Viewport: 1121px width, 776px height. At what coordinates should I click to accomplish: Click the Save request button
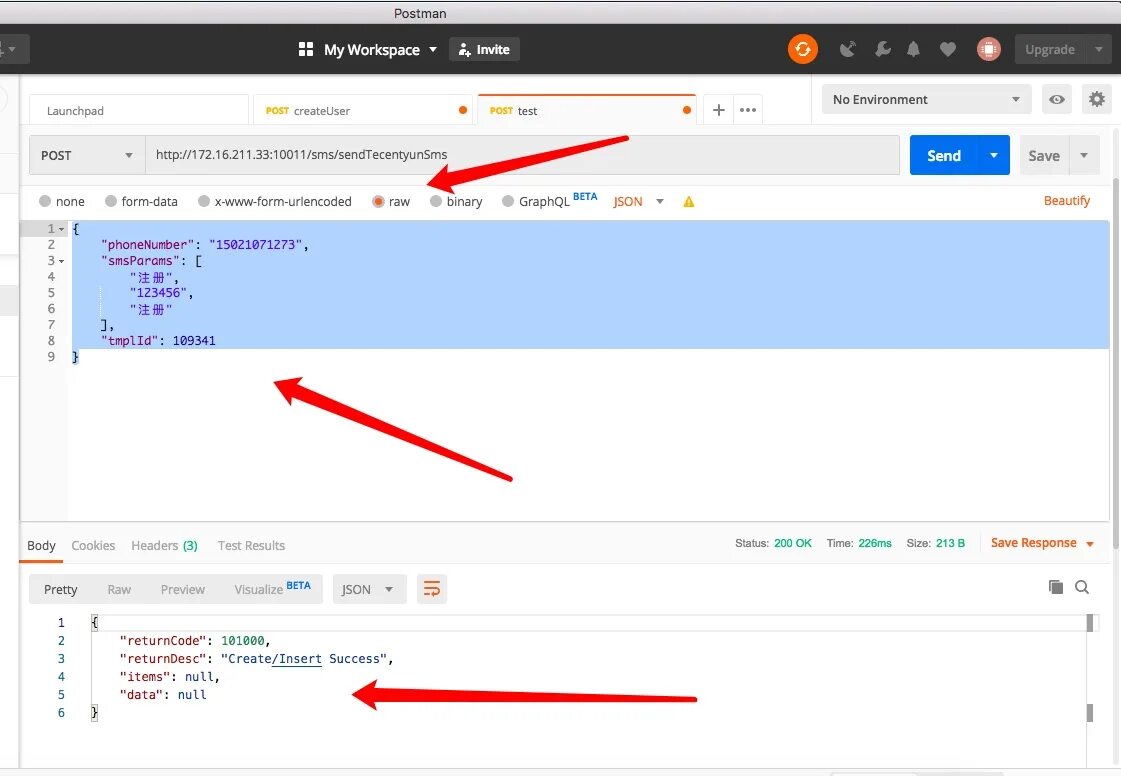[x=1044, y=155]
